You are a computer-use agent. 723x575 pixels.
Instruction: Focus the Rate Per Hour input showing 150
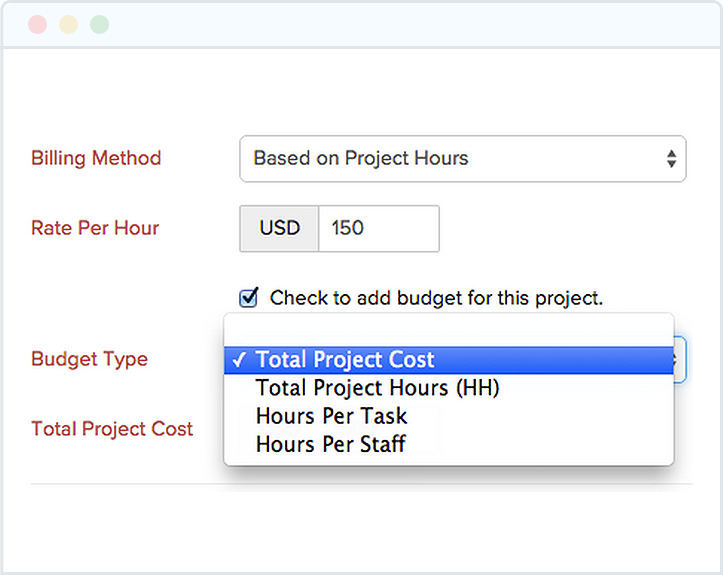378,228
